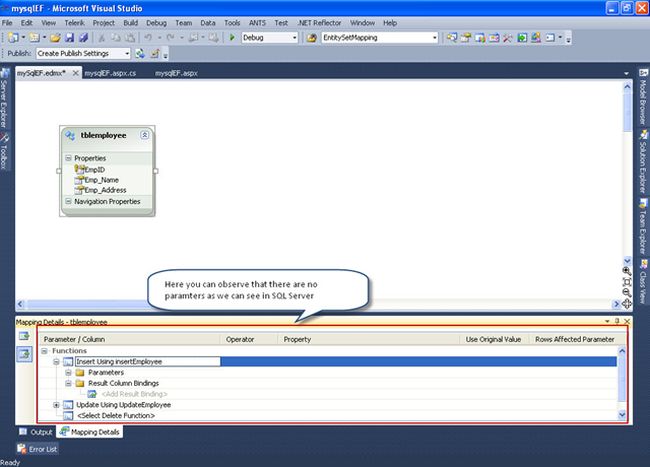Open the Debug configuration dropdown
Screen dimensions: 650x467
[295, 38]
